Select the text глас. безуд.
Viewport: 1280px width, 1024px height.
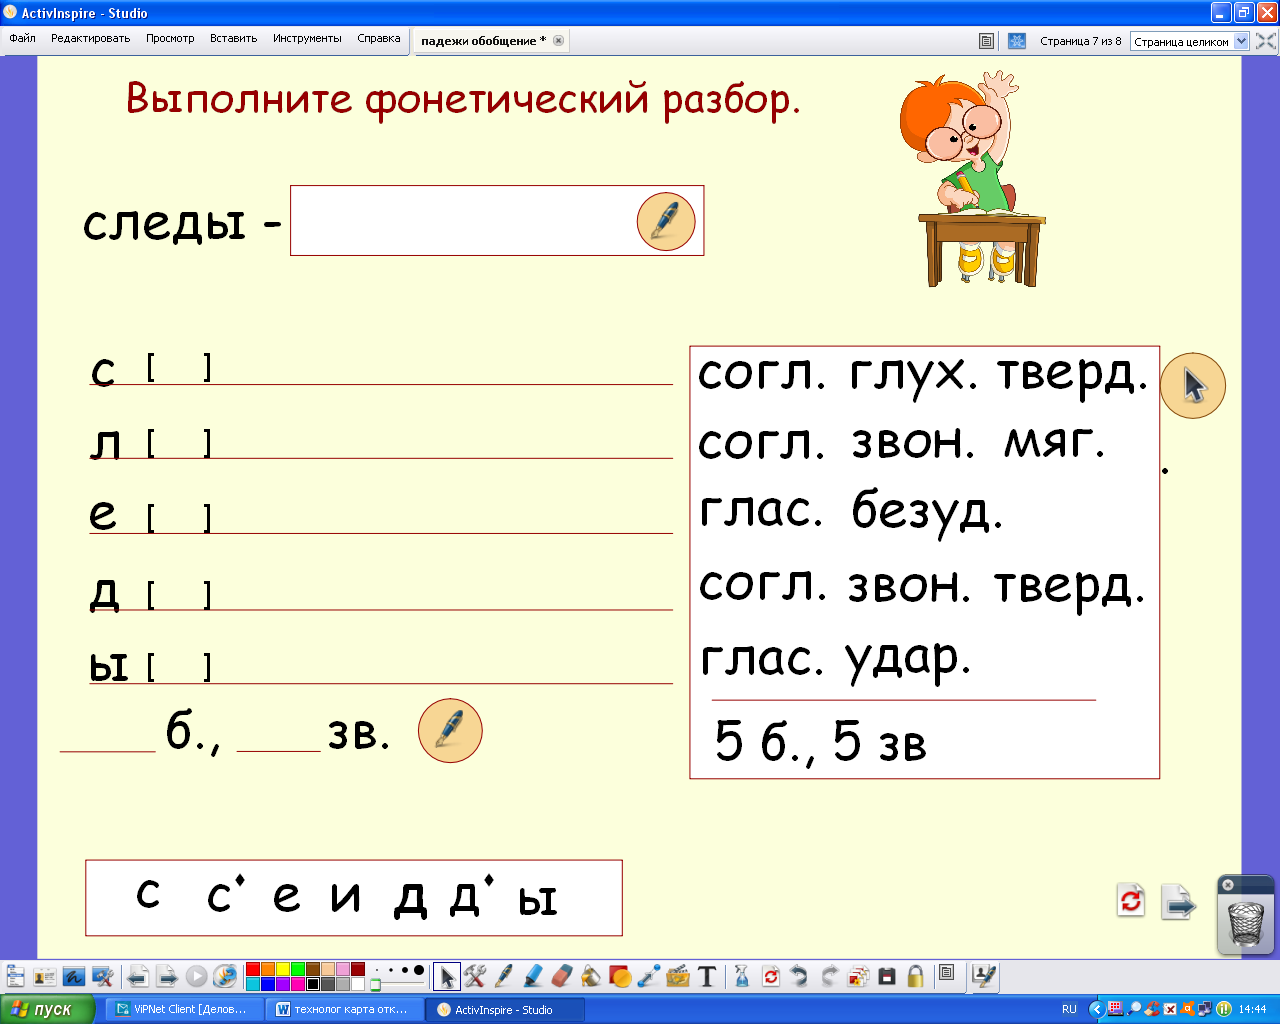pos(850,512)
